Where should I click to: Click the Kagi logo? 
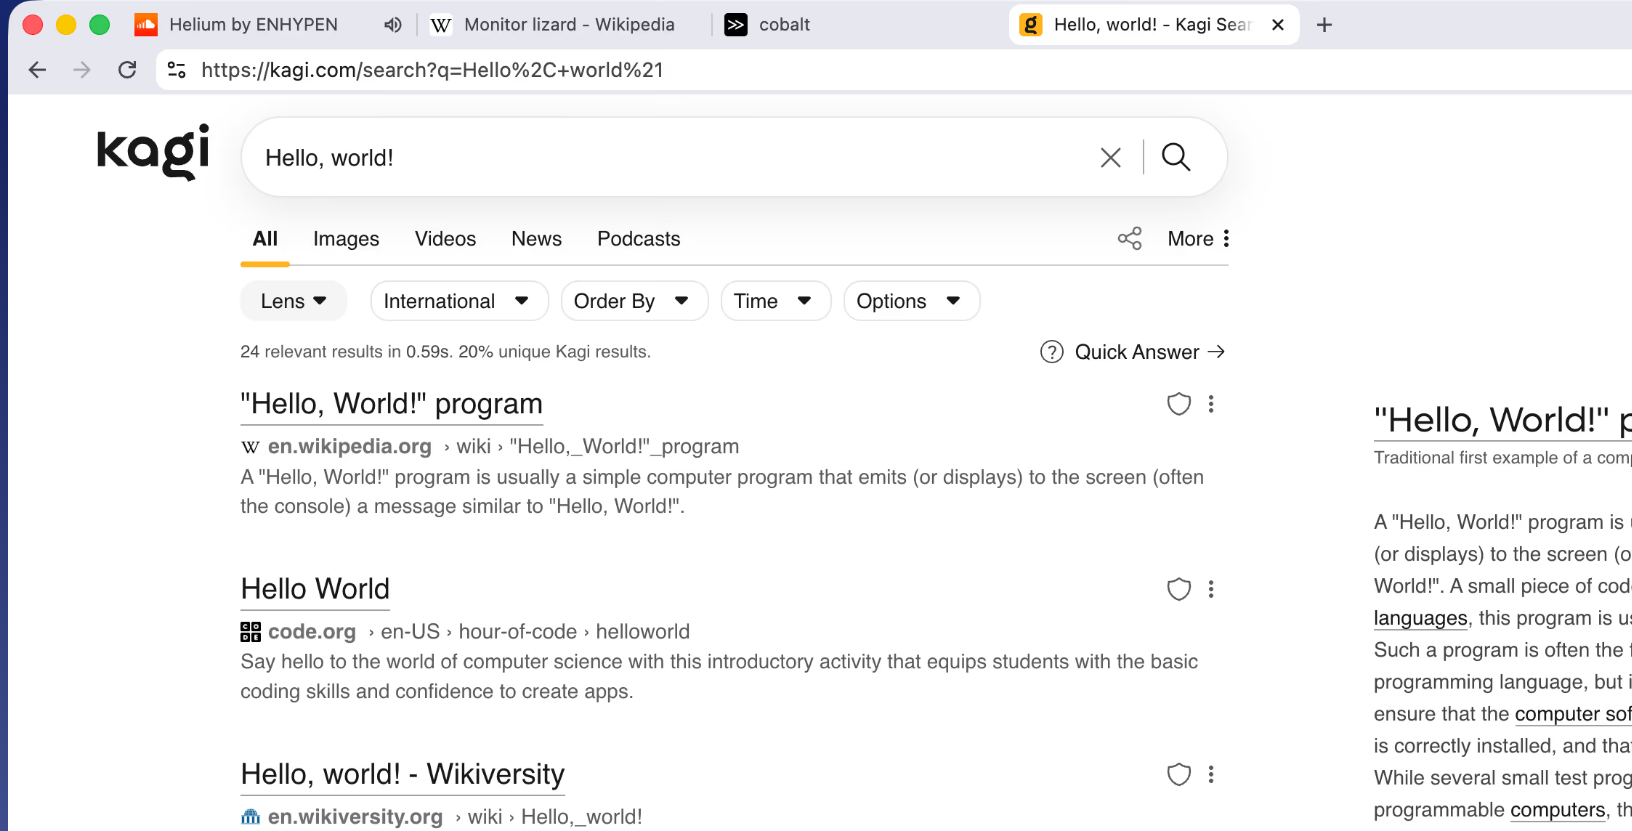coord(153,152)
